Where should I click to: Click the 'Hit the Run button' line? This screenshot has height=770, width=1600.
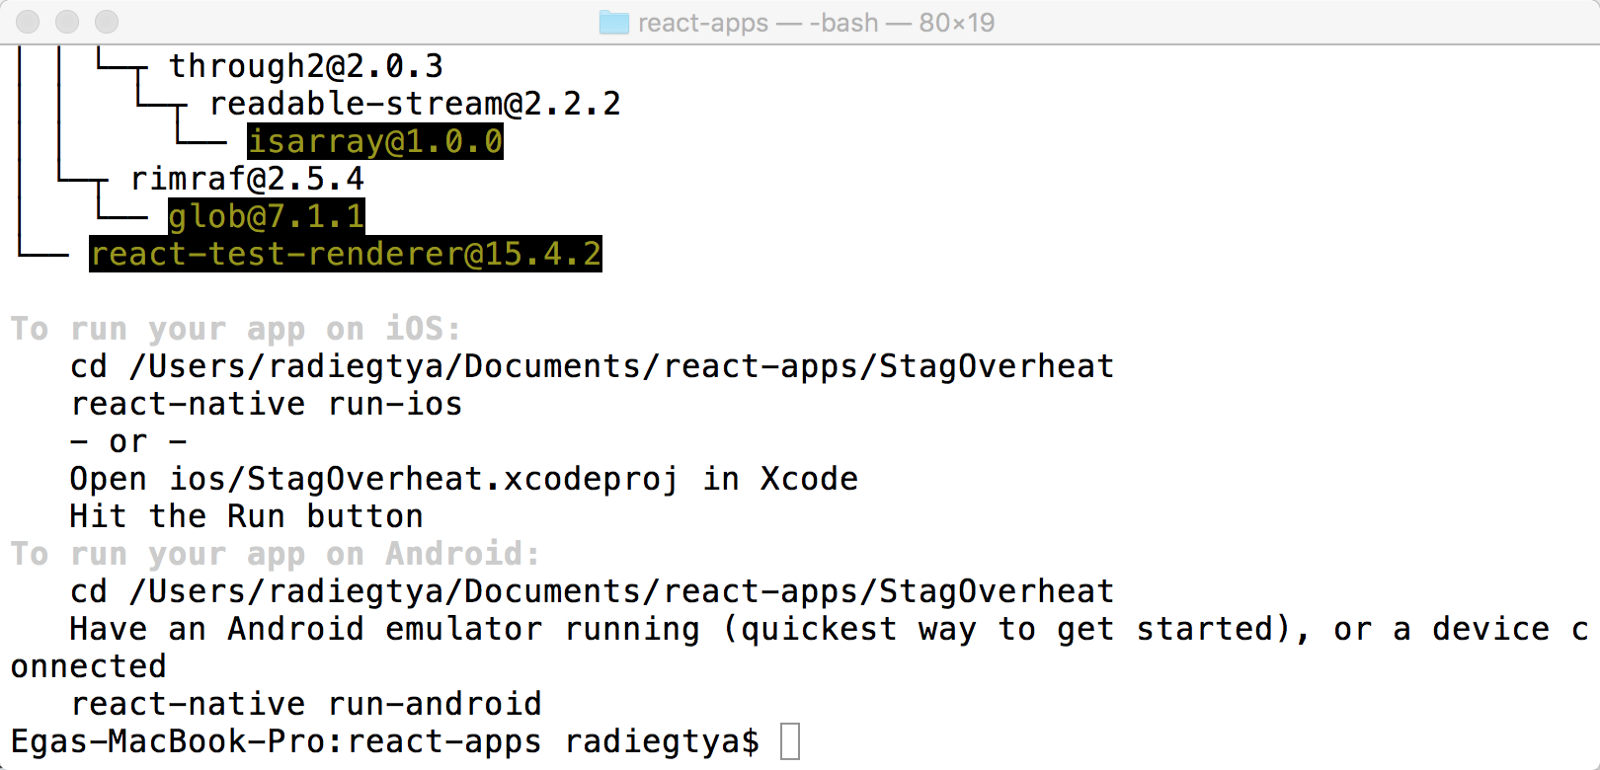pyautogui.click(x=246, y=517)
